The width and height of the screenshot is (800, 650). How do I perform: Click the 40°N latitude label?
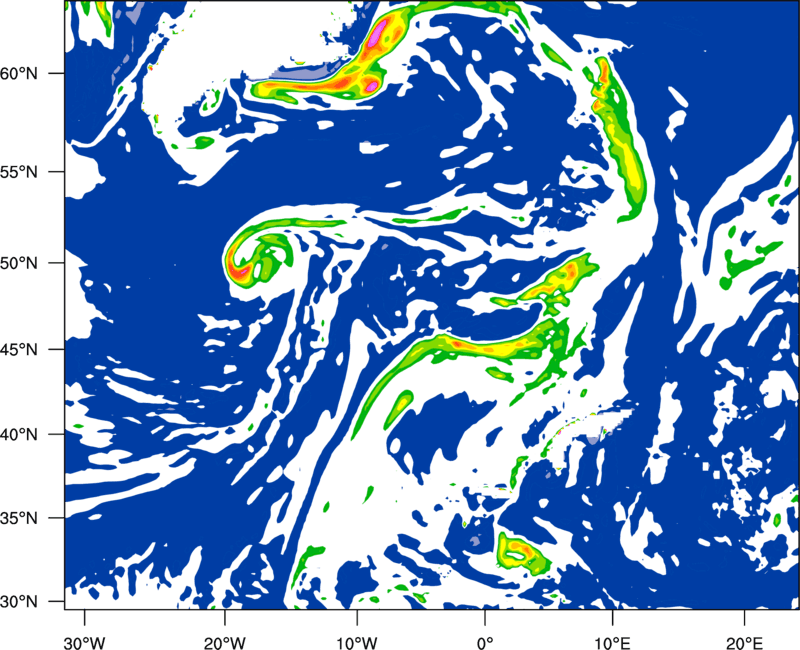[19, 435]
